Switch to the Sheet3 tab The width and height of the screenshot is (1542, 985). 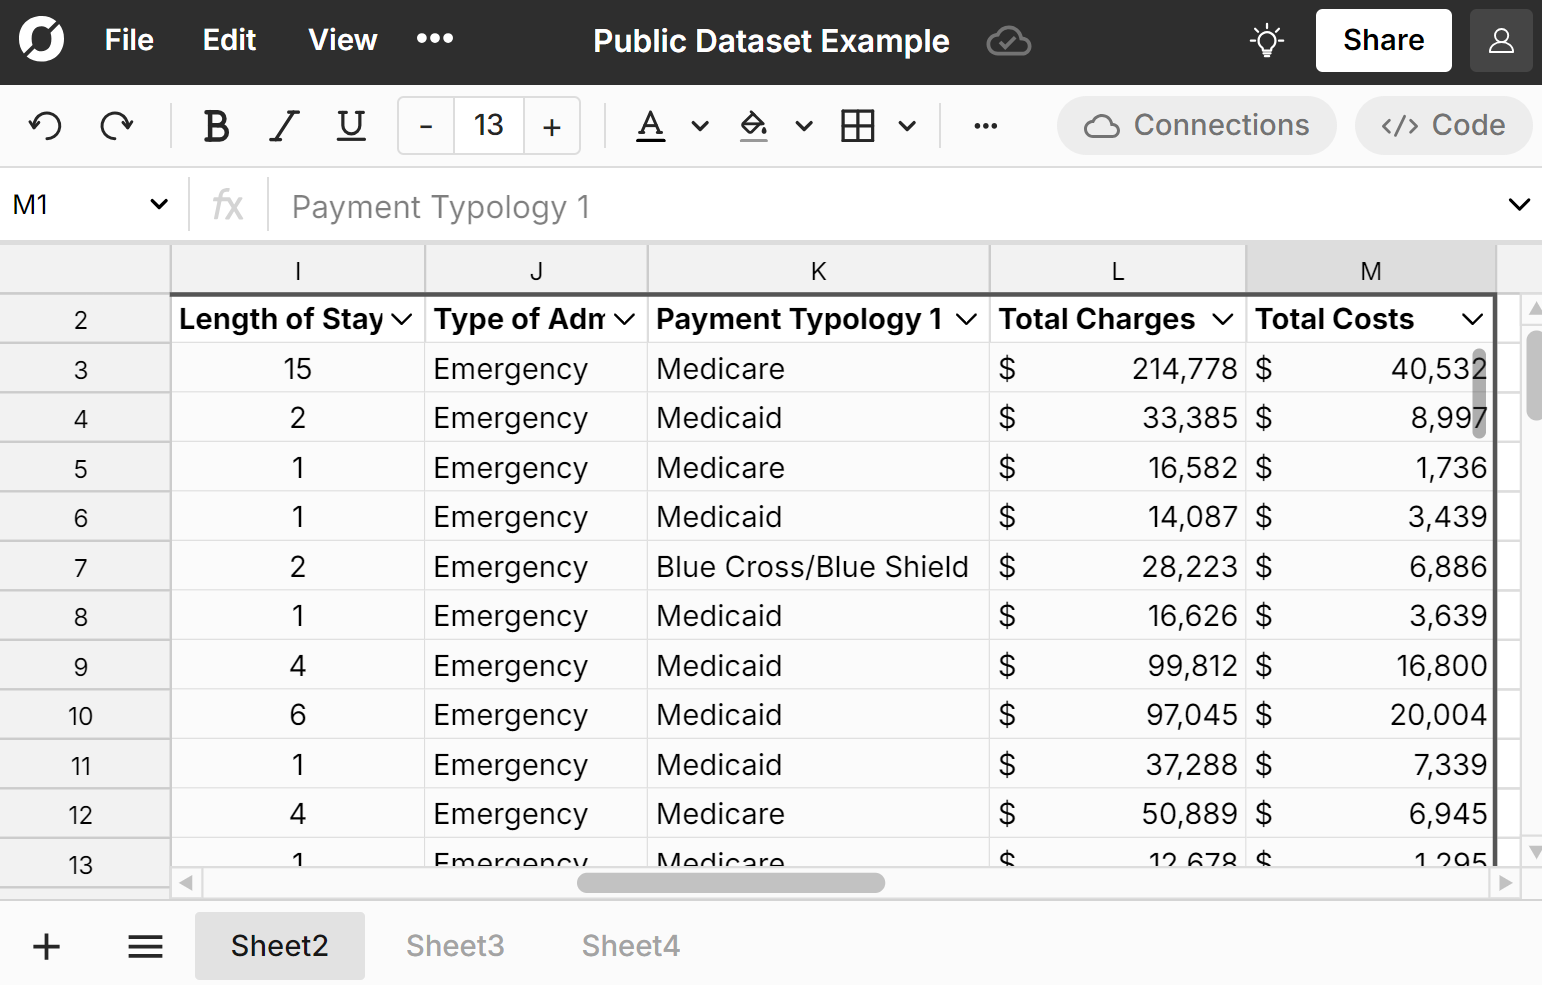pyautogui.click(x=455, y=945)
